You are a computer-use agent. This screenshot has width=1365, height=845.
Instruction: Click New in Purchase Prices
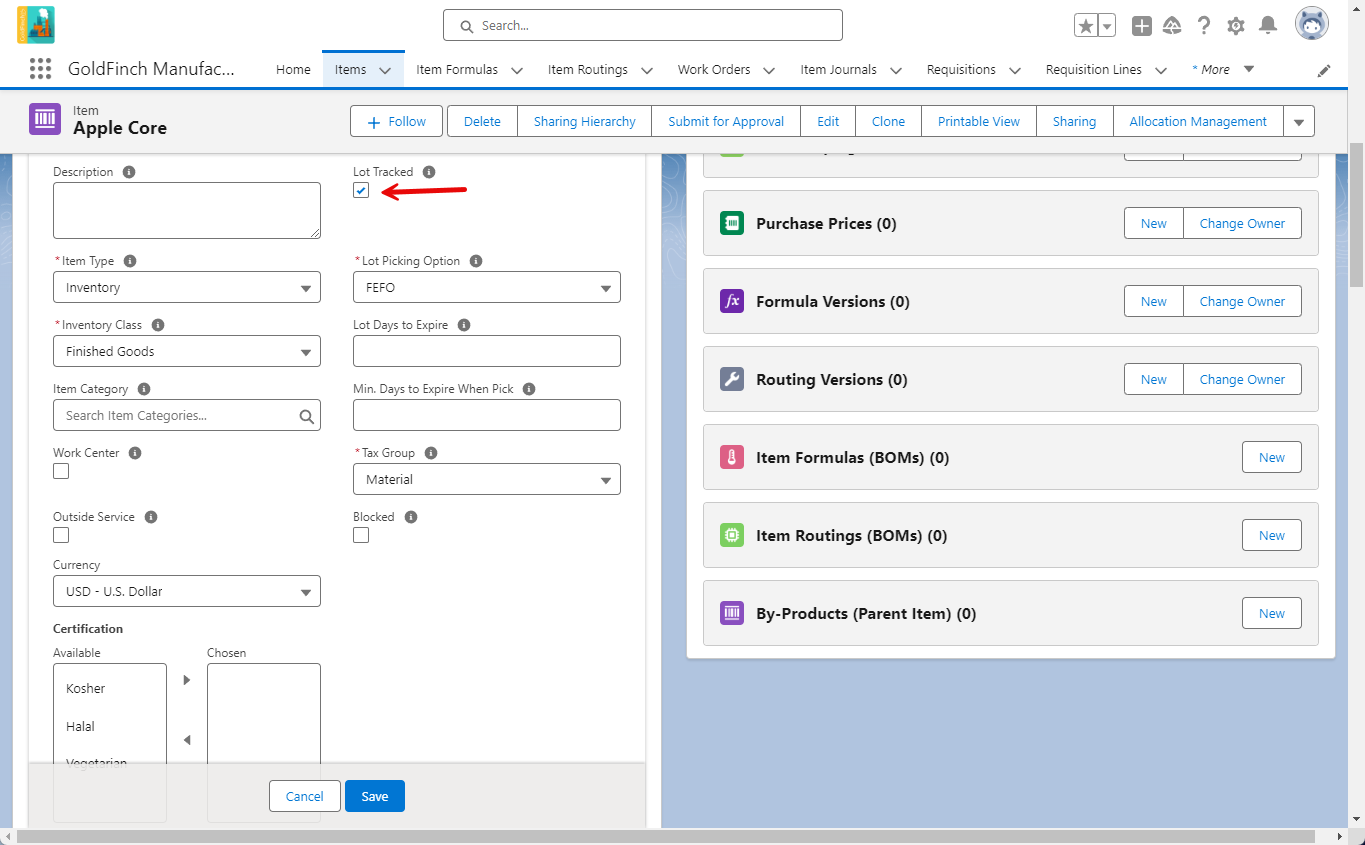click(x=1154, y=223)
